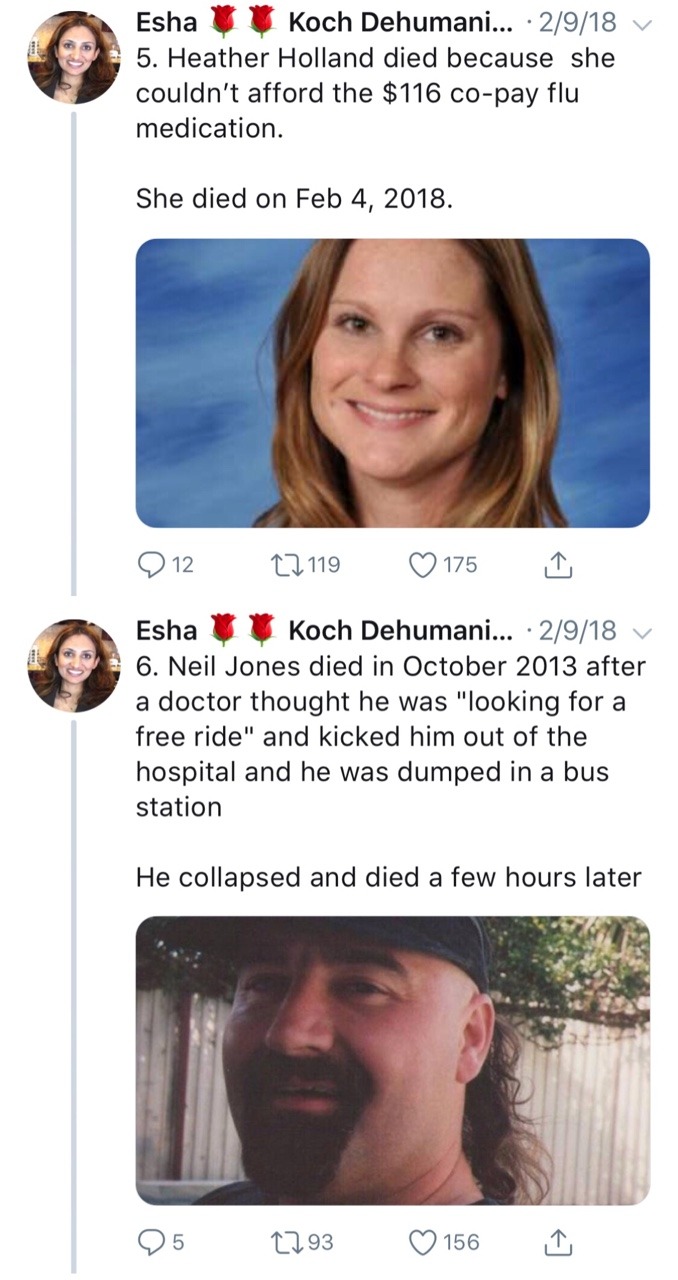This screenshot has width=678, height=1280.
Task: Share the Neil Jones tweet
Action: click(554, 1243)
